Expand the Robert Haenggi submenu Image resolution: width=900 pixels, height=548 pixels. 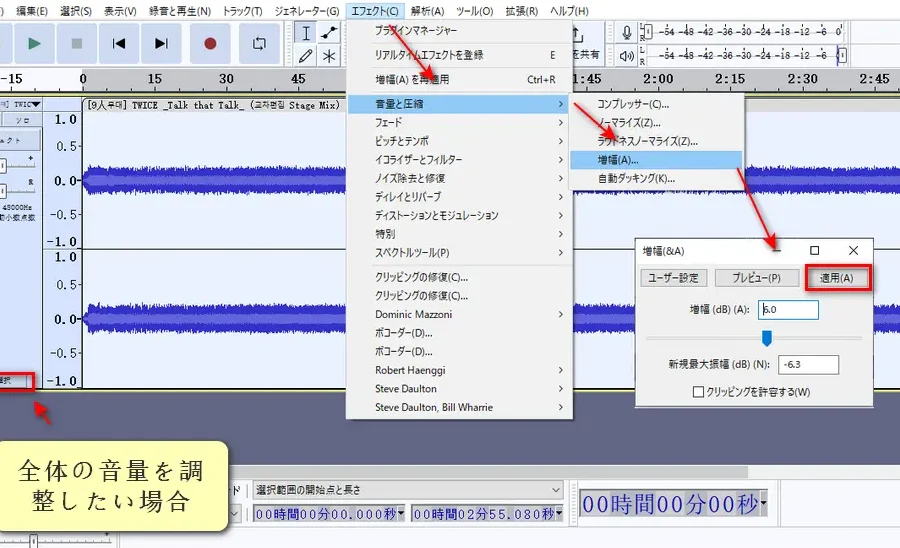tap(459, 370)
